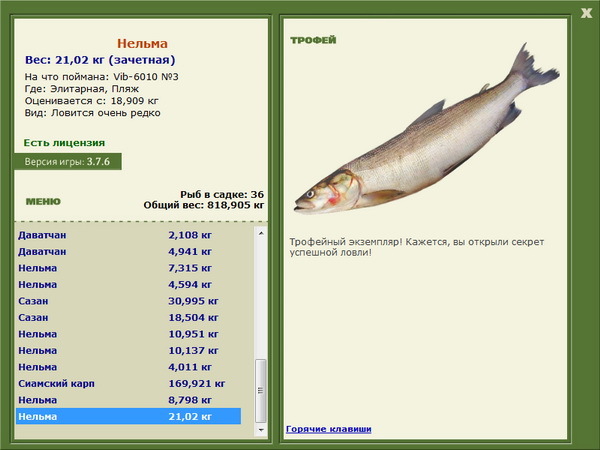The height and width of the screenshot is (450, 600).
Task: Click the Общий вес: 818,905 кг text
Action: coord(204,205)
